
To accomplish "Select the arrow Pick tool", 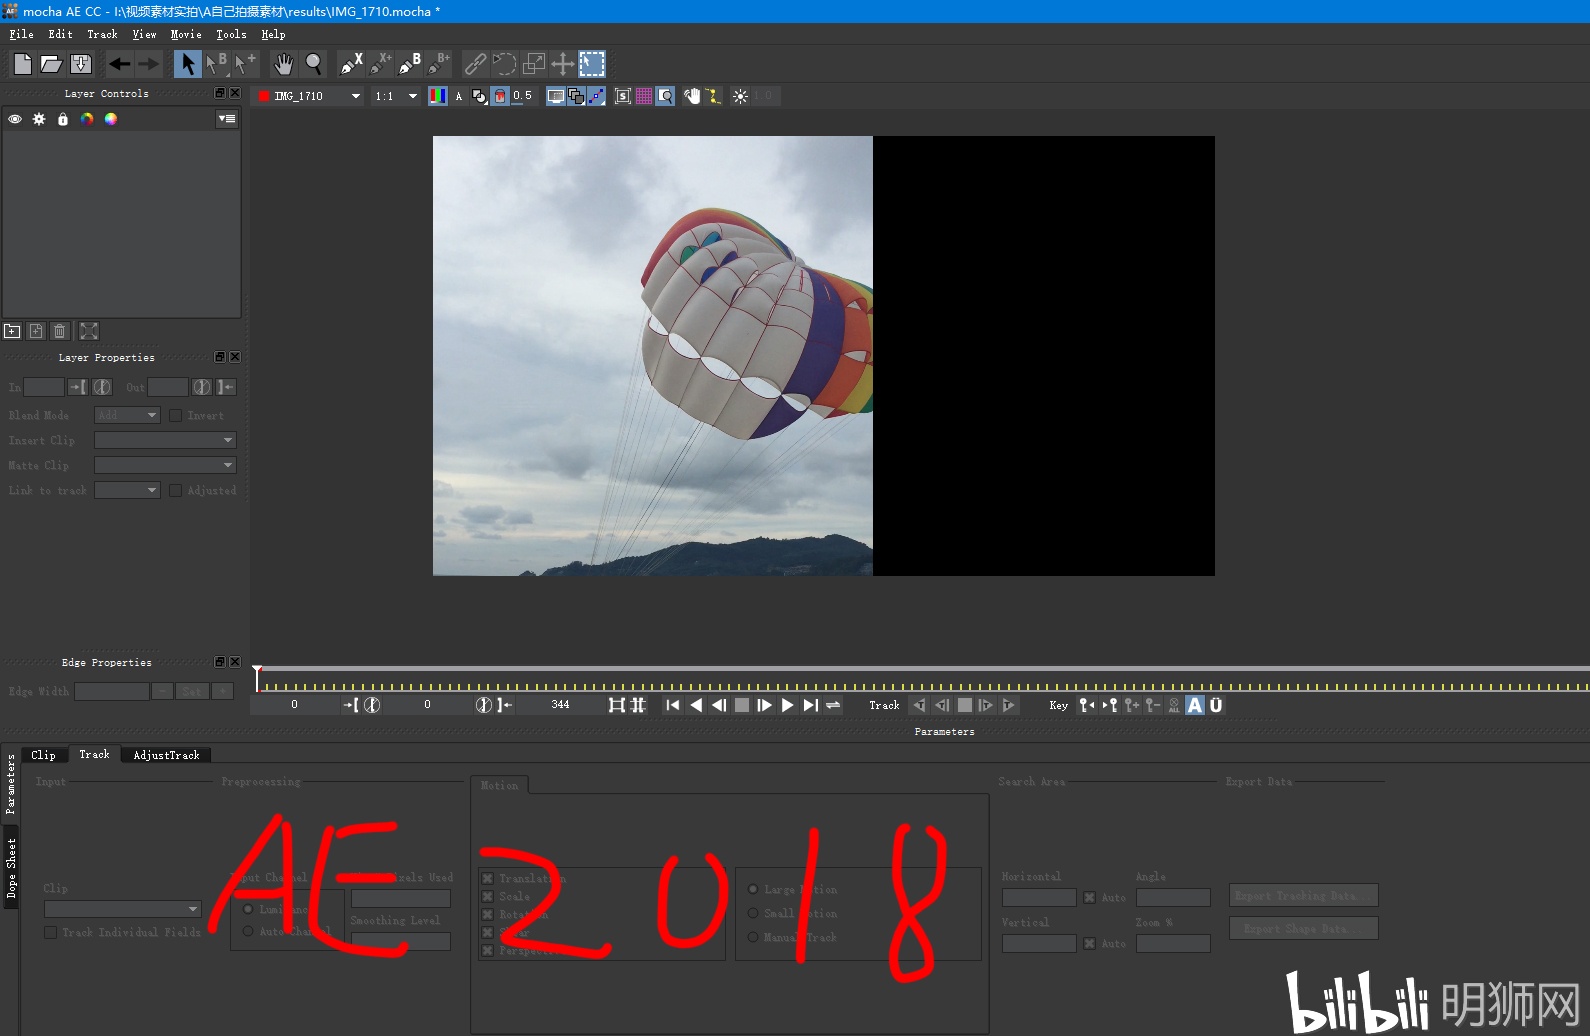I will point(187,64).
